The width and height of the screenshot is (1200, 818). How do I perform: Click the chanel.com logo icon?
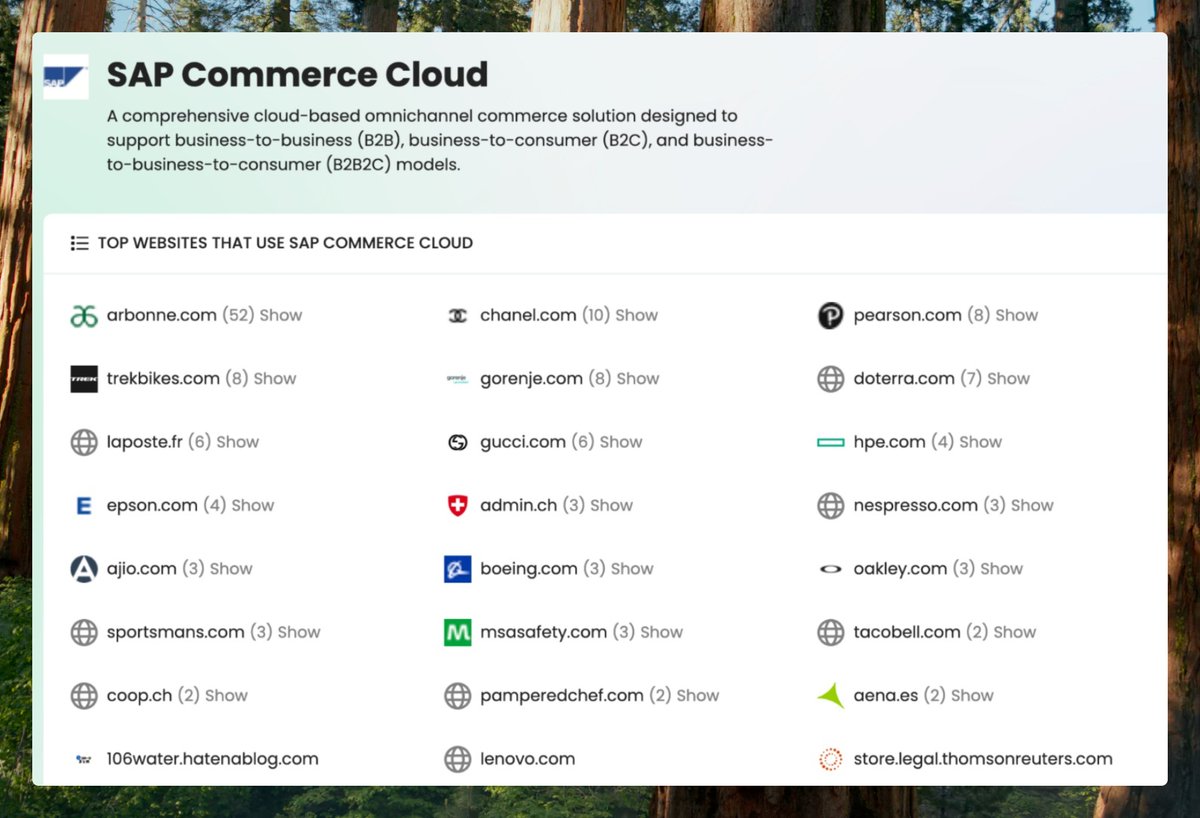click(457, 316)
